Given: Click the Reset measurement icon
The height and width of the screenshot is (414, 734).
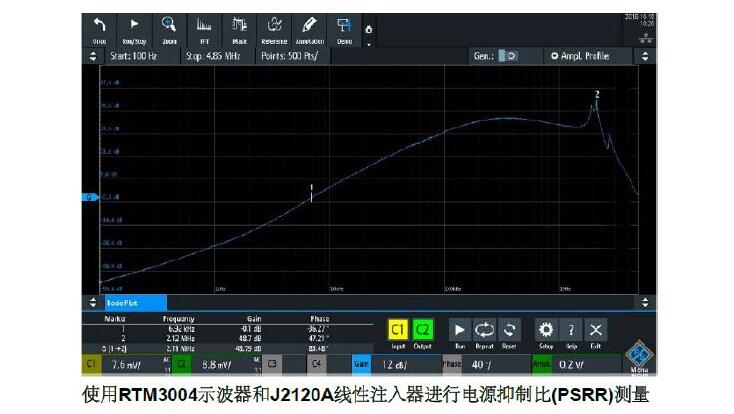Looking at the screenshot, I should (509, 330).
